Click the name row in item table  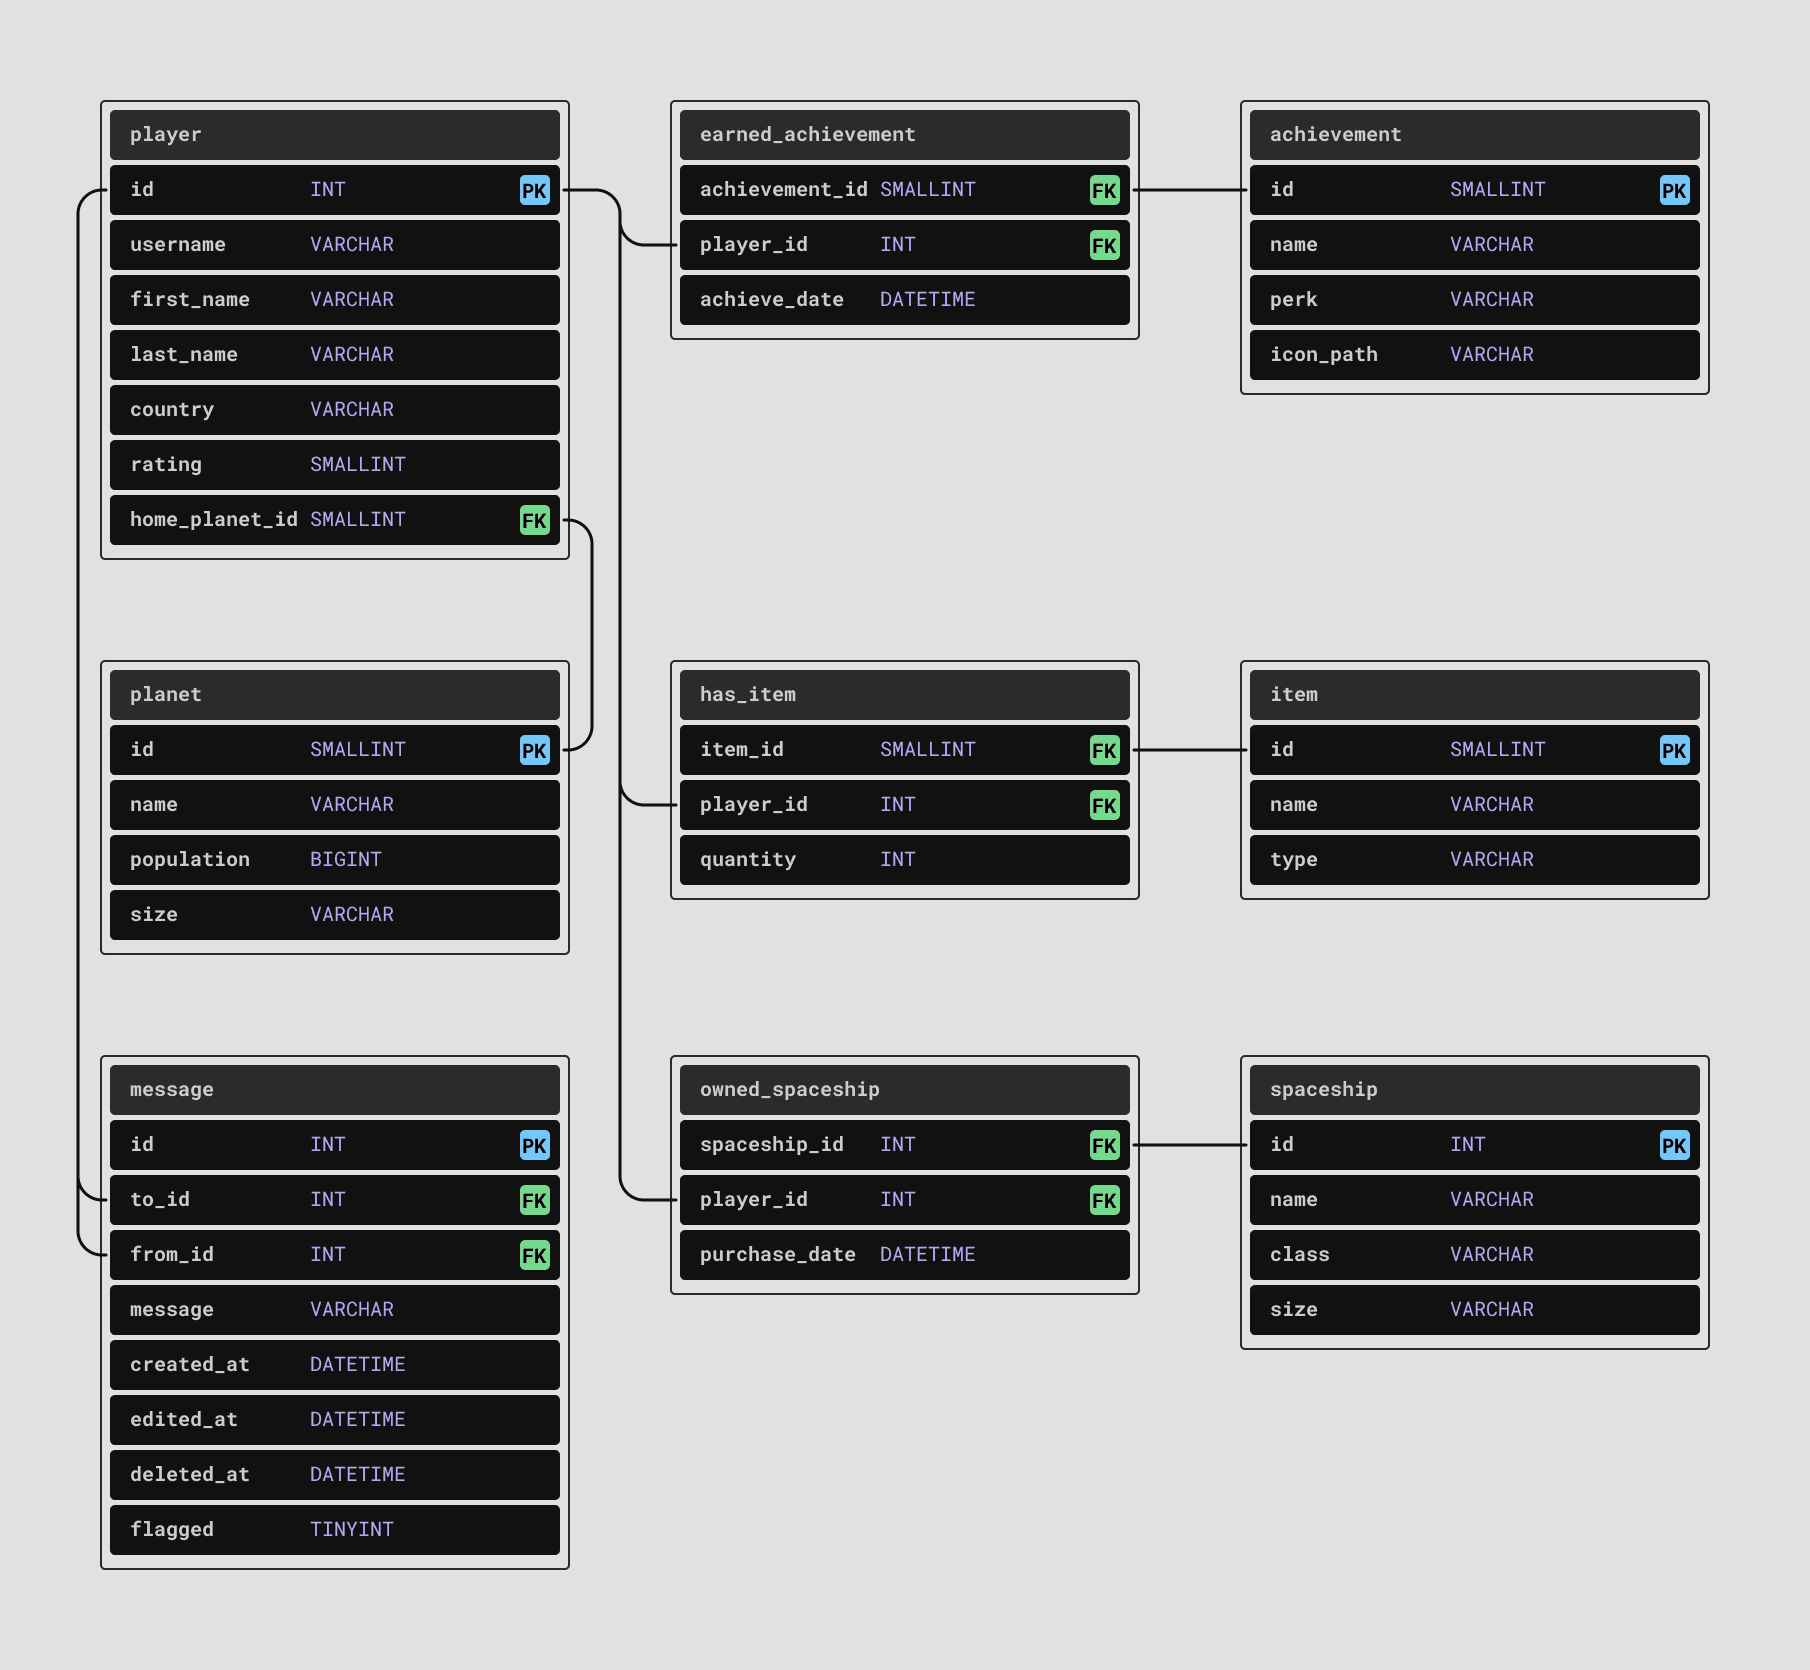pos(1475,805)
